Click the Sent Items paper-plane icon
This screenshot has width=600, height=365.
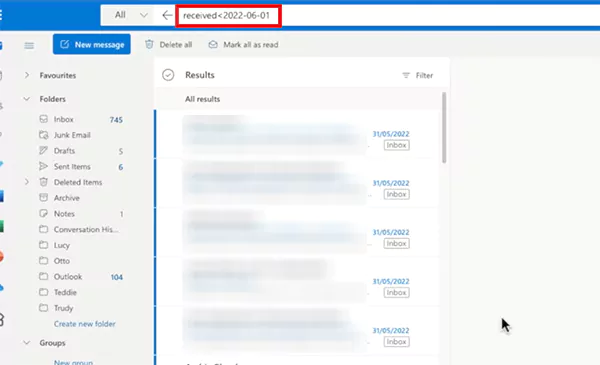44,166
